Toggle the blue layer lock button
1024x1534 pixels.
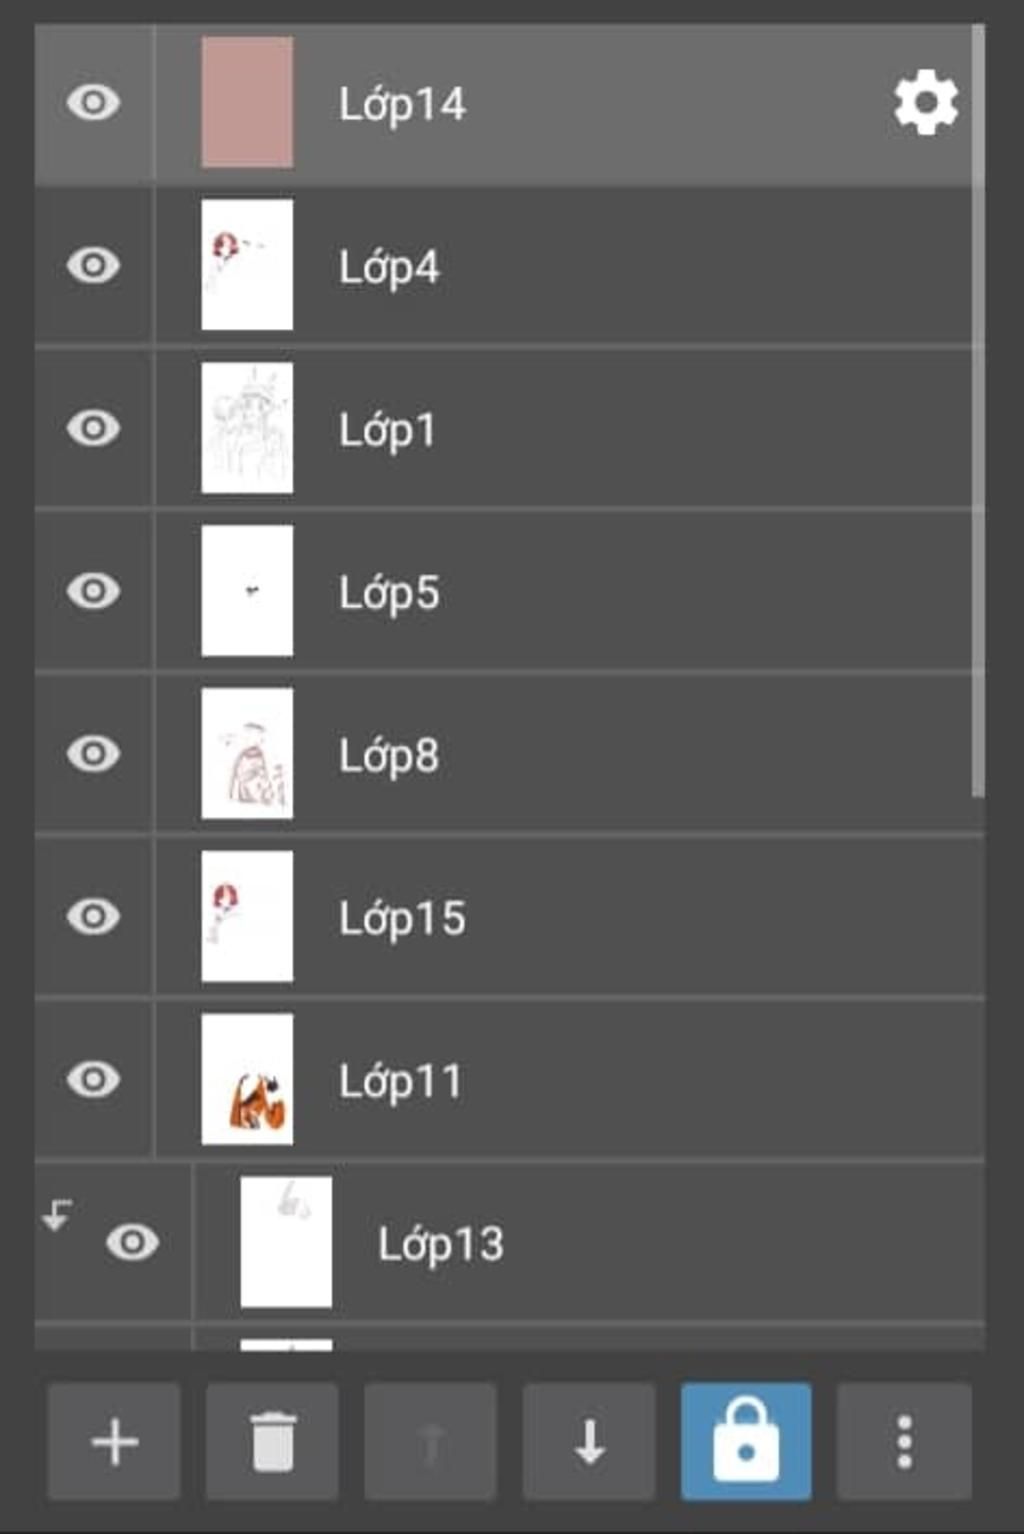tap(746, 1441)
